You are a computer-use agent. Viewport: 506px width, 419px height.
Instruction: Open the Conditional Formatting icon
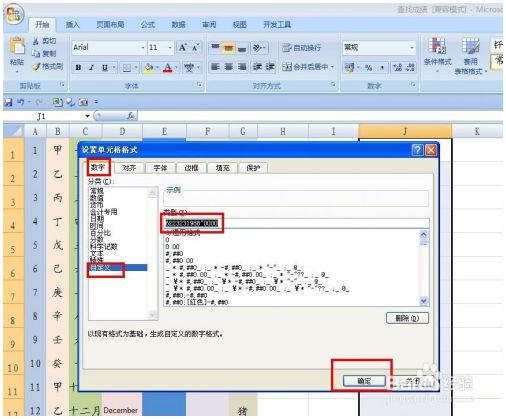[x=437, y=52]
